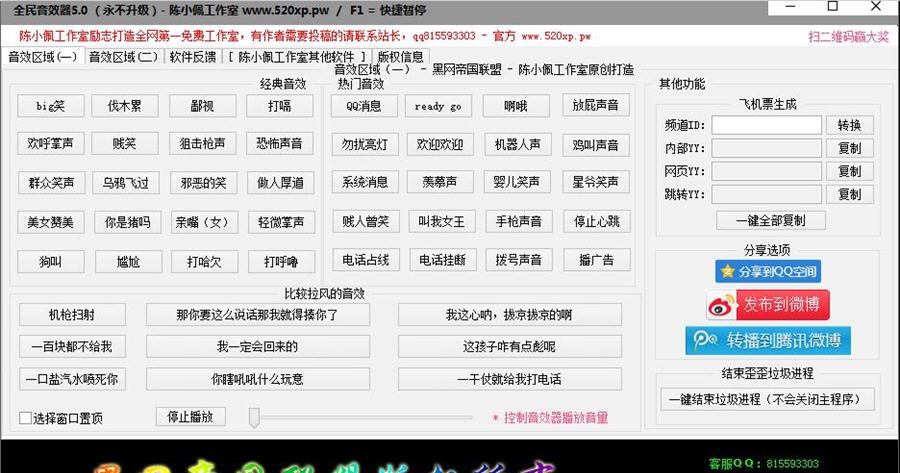Click the sound volume slider handle
900x473 pixels.
pos(254,418)
